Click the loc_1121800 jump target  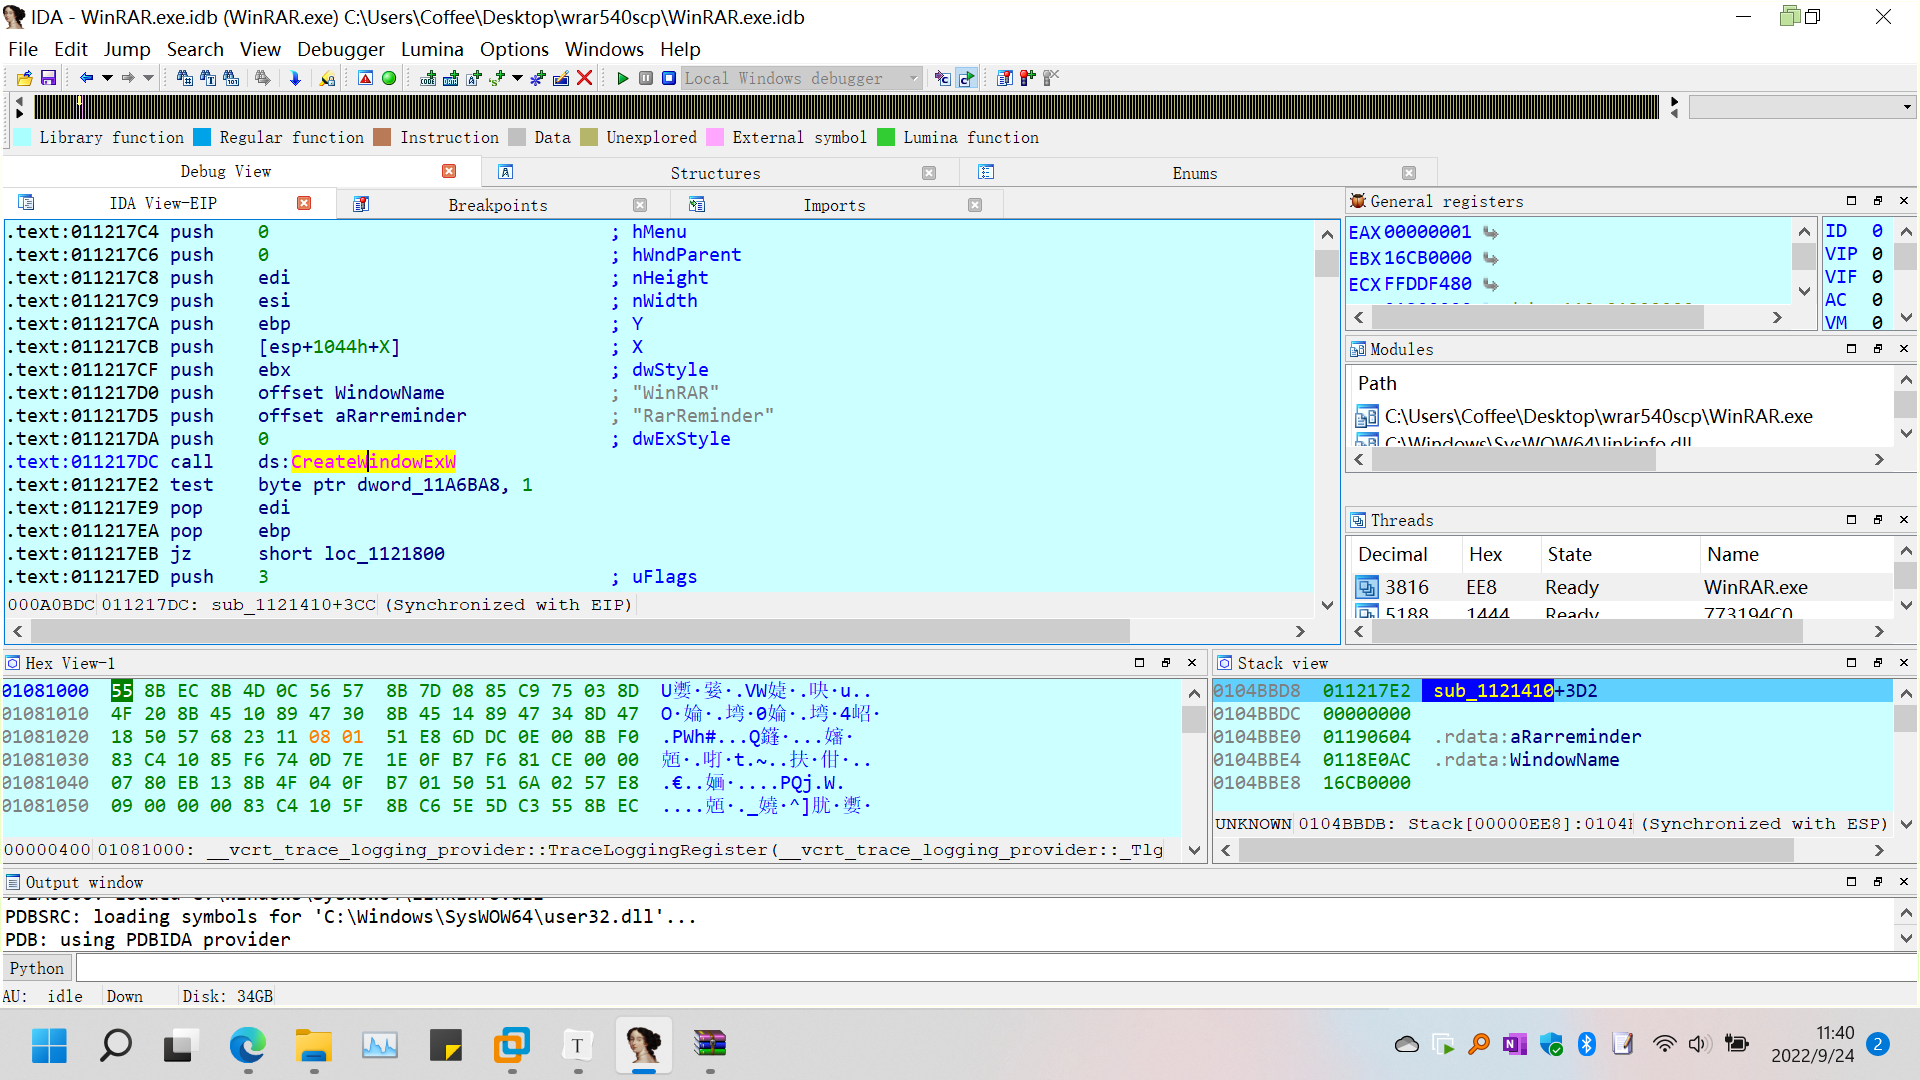point(384,553)
